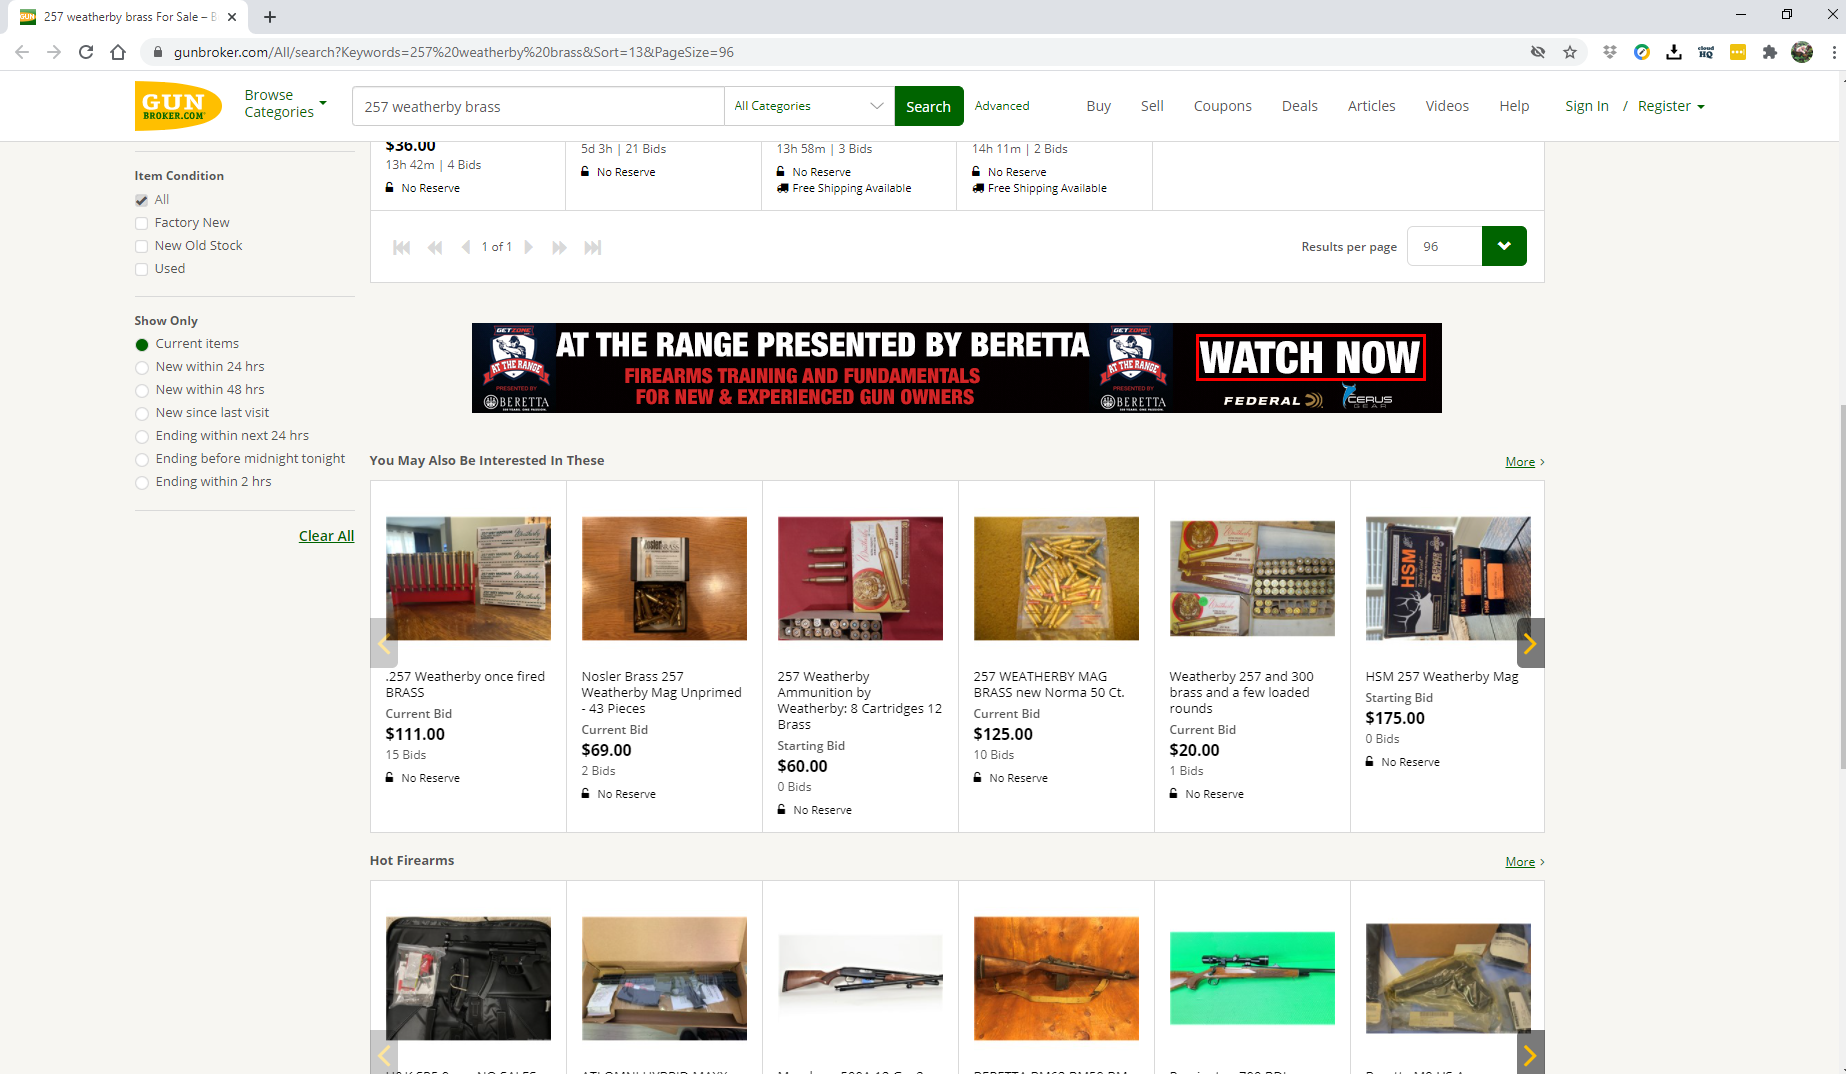Go to next results page arrow
This screenshot has width=1846, height=1074.
(x=528, y=247)
